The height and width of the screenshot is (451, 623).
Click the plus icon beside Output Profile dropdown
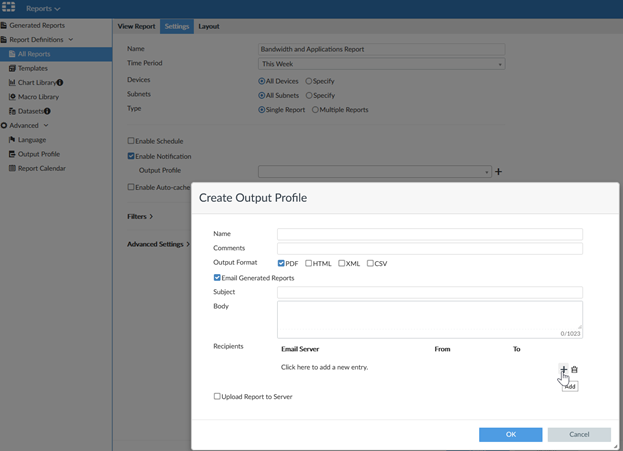(x=499, y=172)
